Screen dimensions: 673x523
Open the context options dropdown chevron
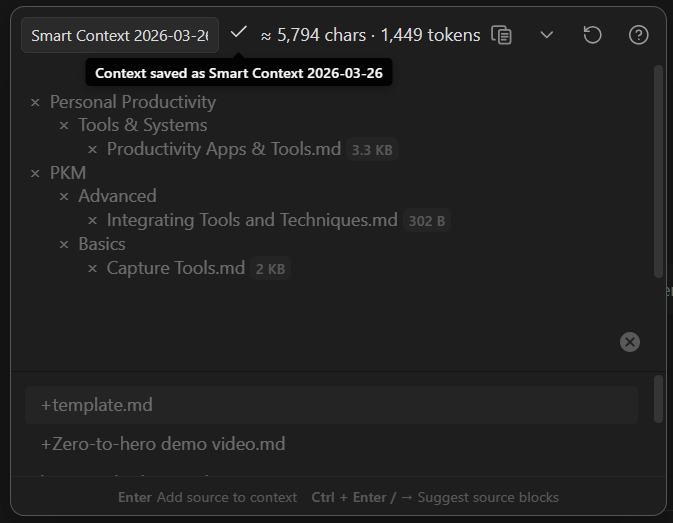[547, 35]
